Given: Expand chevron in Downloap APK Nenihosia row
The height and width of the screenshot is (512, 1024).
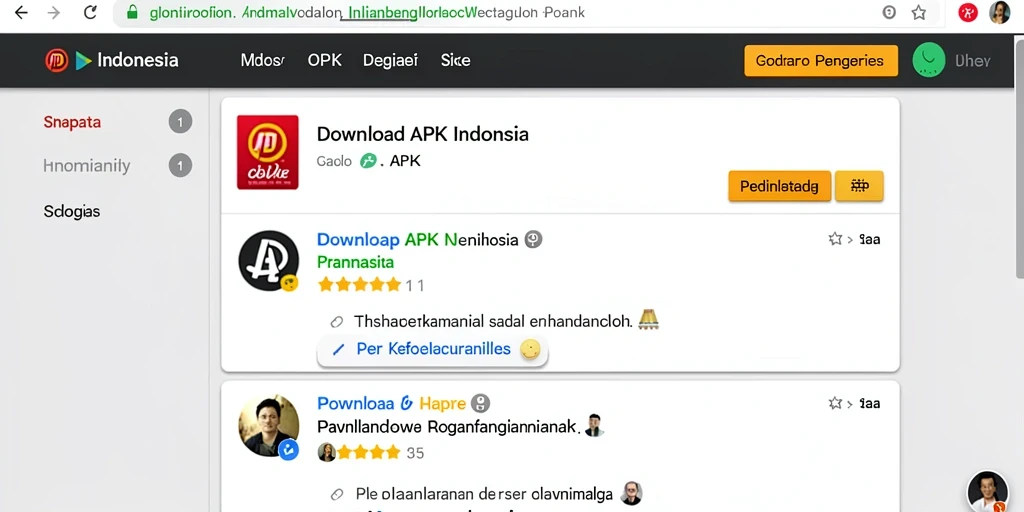Looking at the screenshot, I should (x=850, y=240).
